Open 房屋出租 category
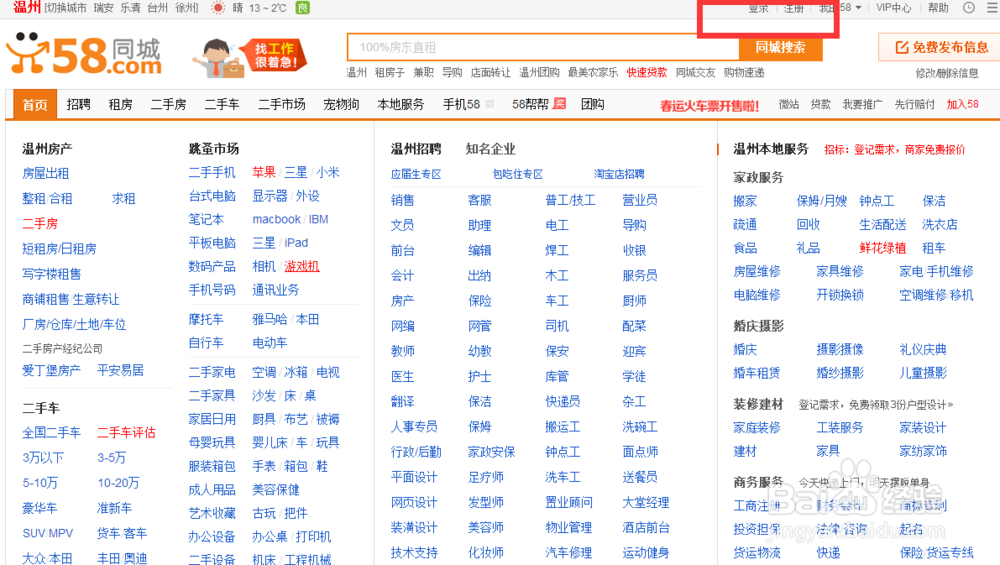 (x=45, y=173)
